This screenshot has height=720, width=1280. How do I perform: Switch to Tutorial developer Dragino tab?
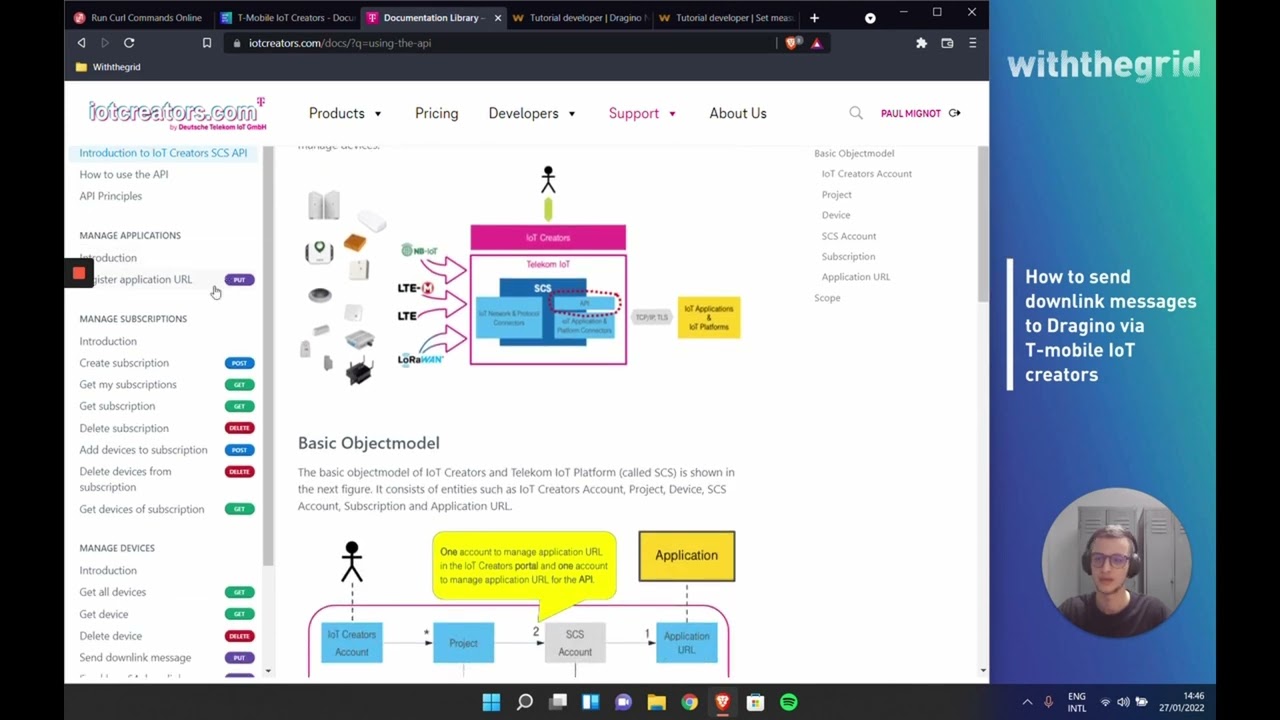point(579,18)
